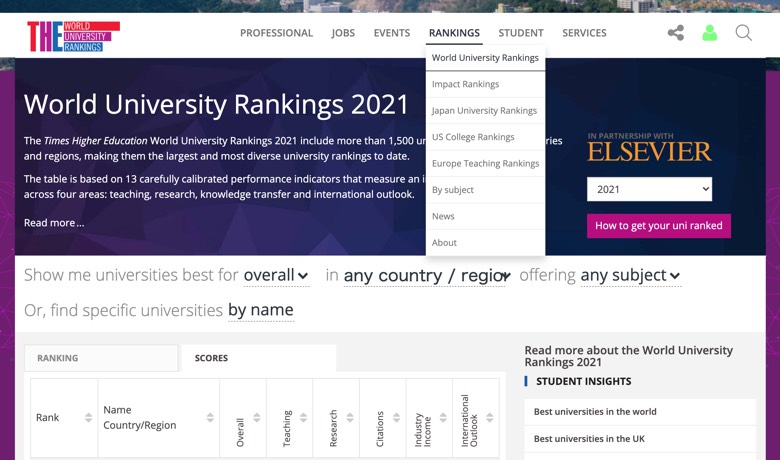
Task: Sort by Teaching score arrows
Action: tap(303, 418)
